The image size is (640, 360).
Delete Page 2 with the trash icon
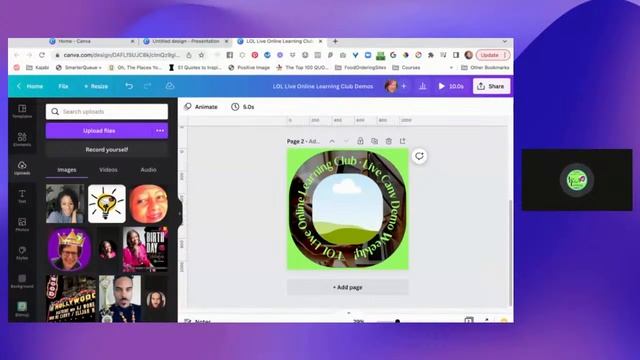click(389, 141)
